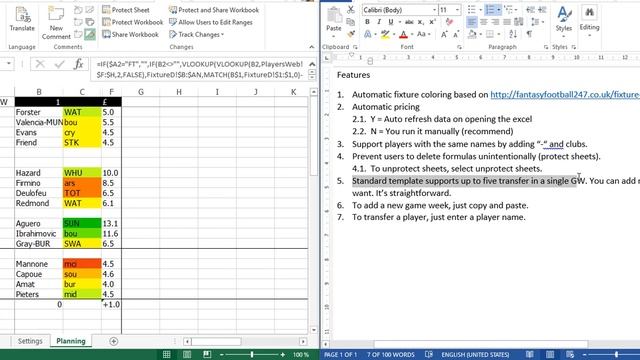The height and width of the screenshot is (360, 640).
Task: Click the Translate icon in Excel
Action: (22, 19)
